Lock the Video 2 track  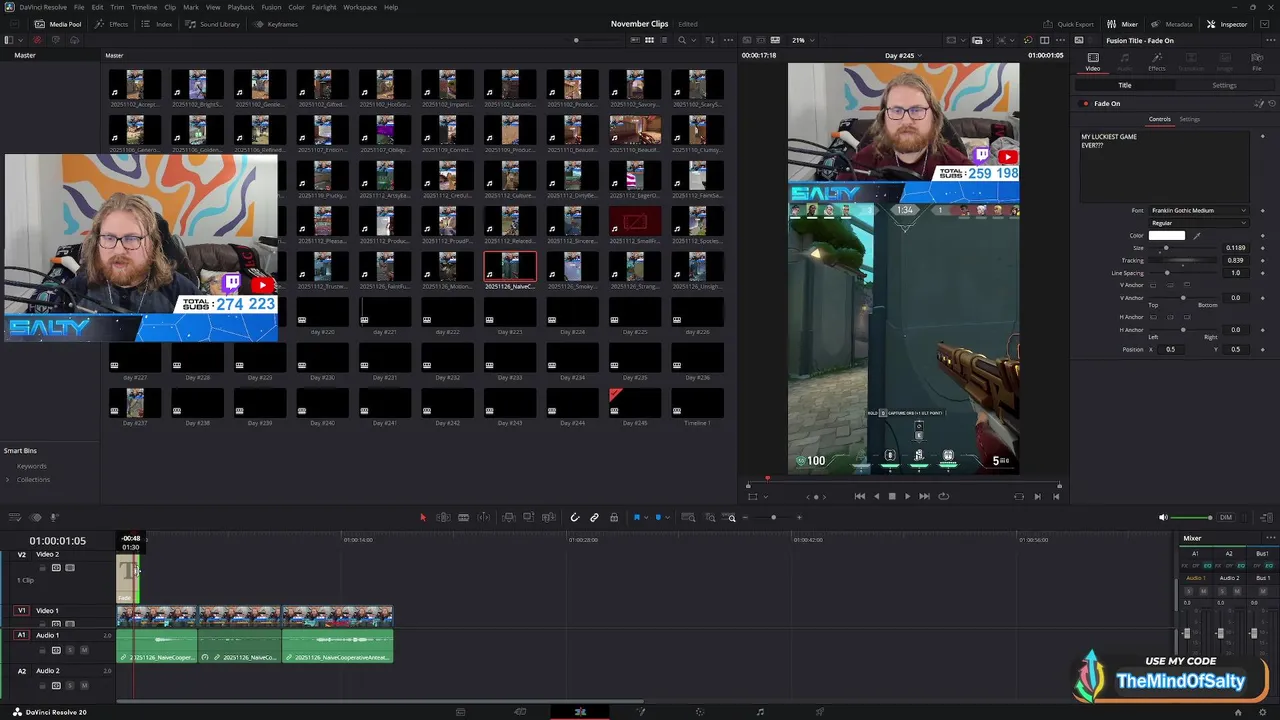[43, 568]
